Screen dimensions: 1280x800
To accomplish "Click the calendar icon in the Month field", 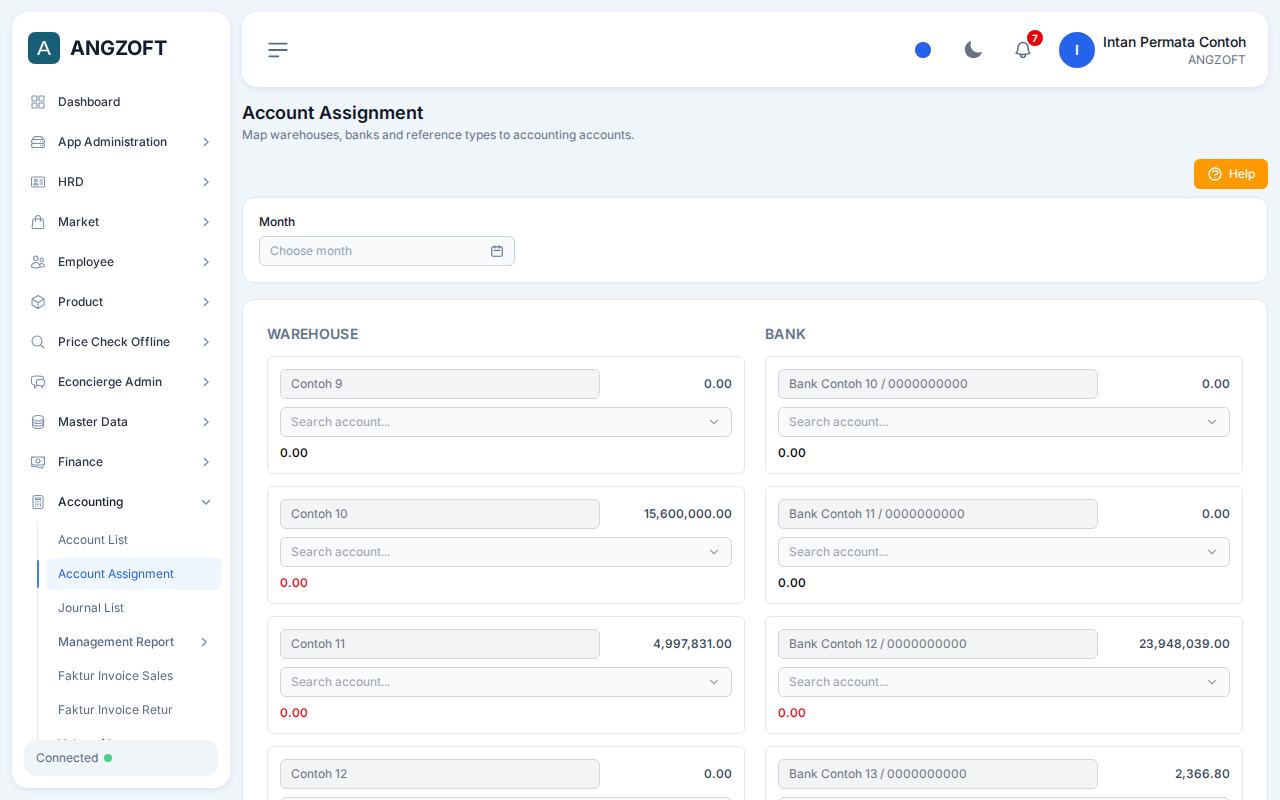I will [x=497, y=251].
